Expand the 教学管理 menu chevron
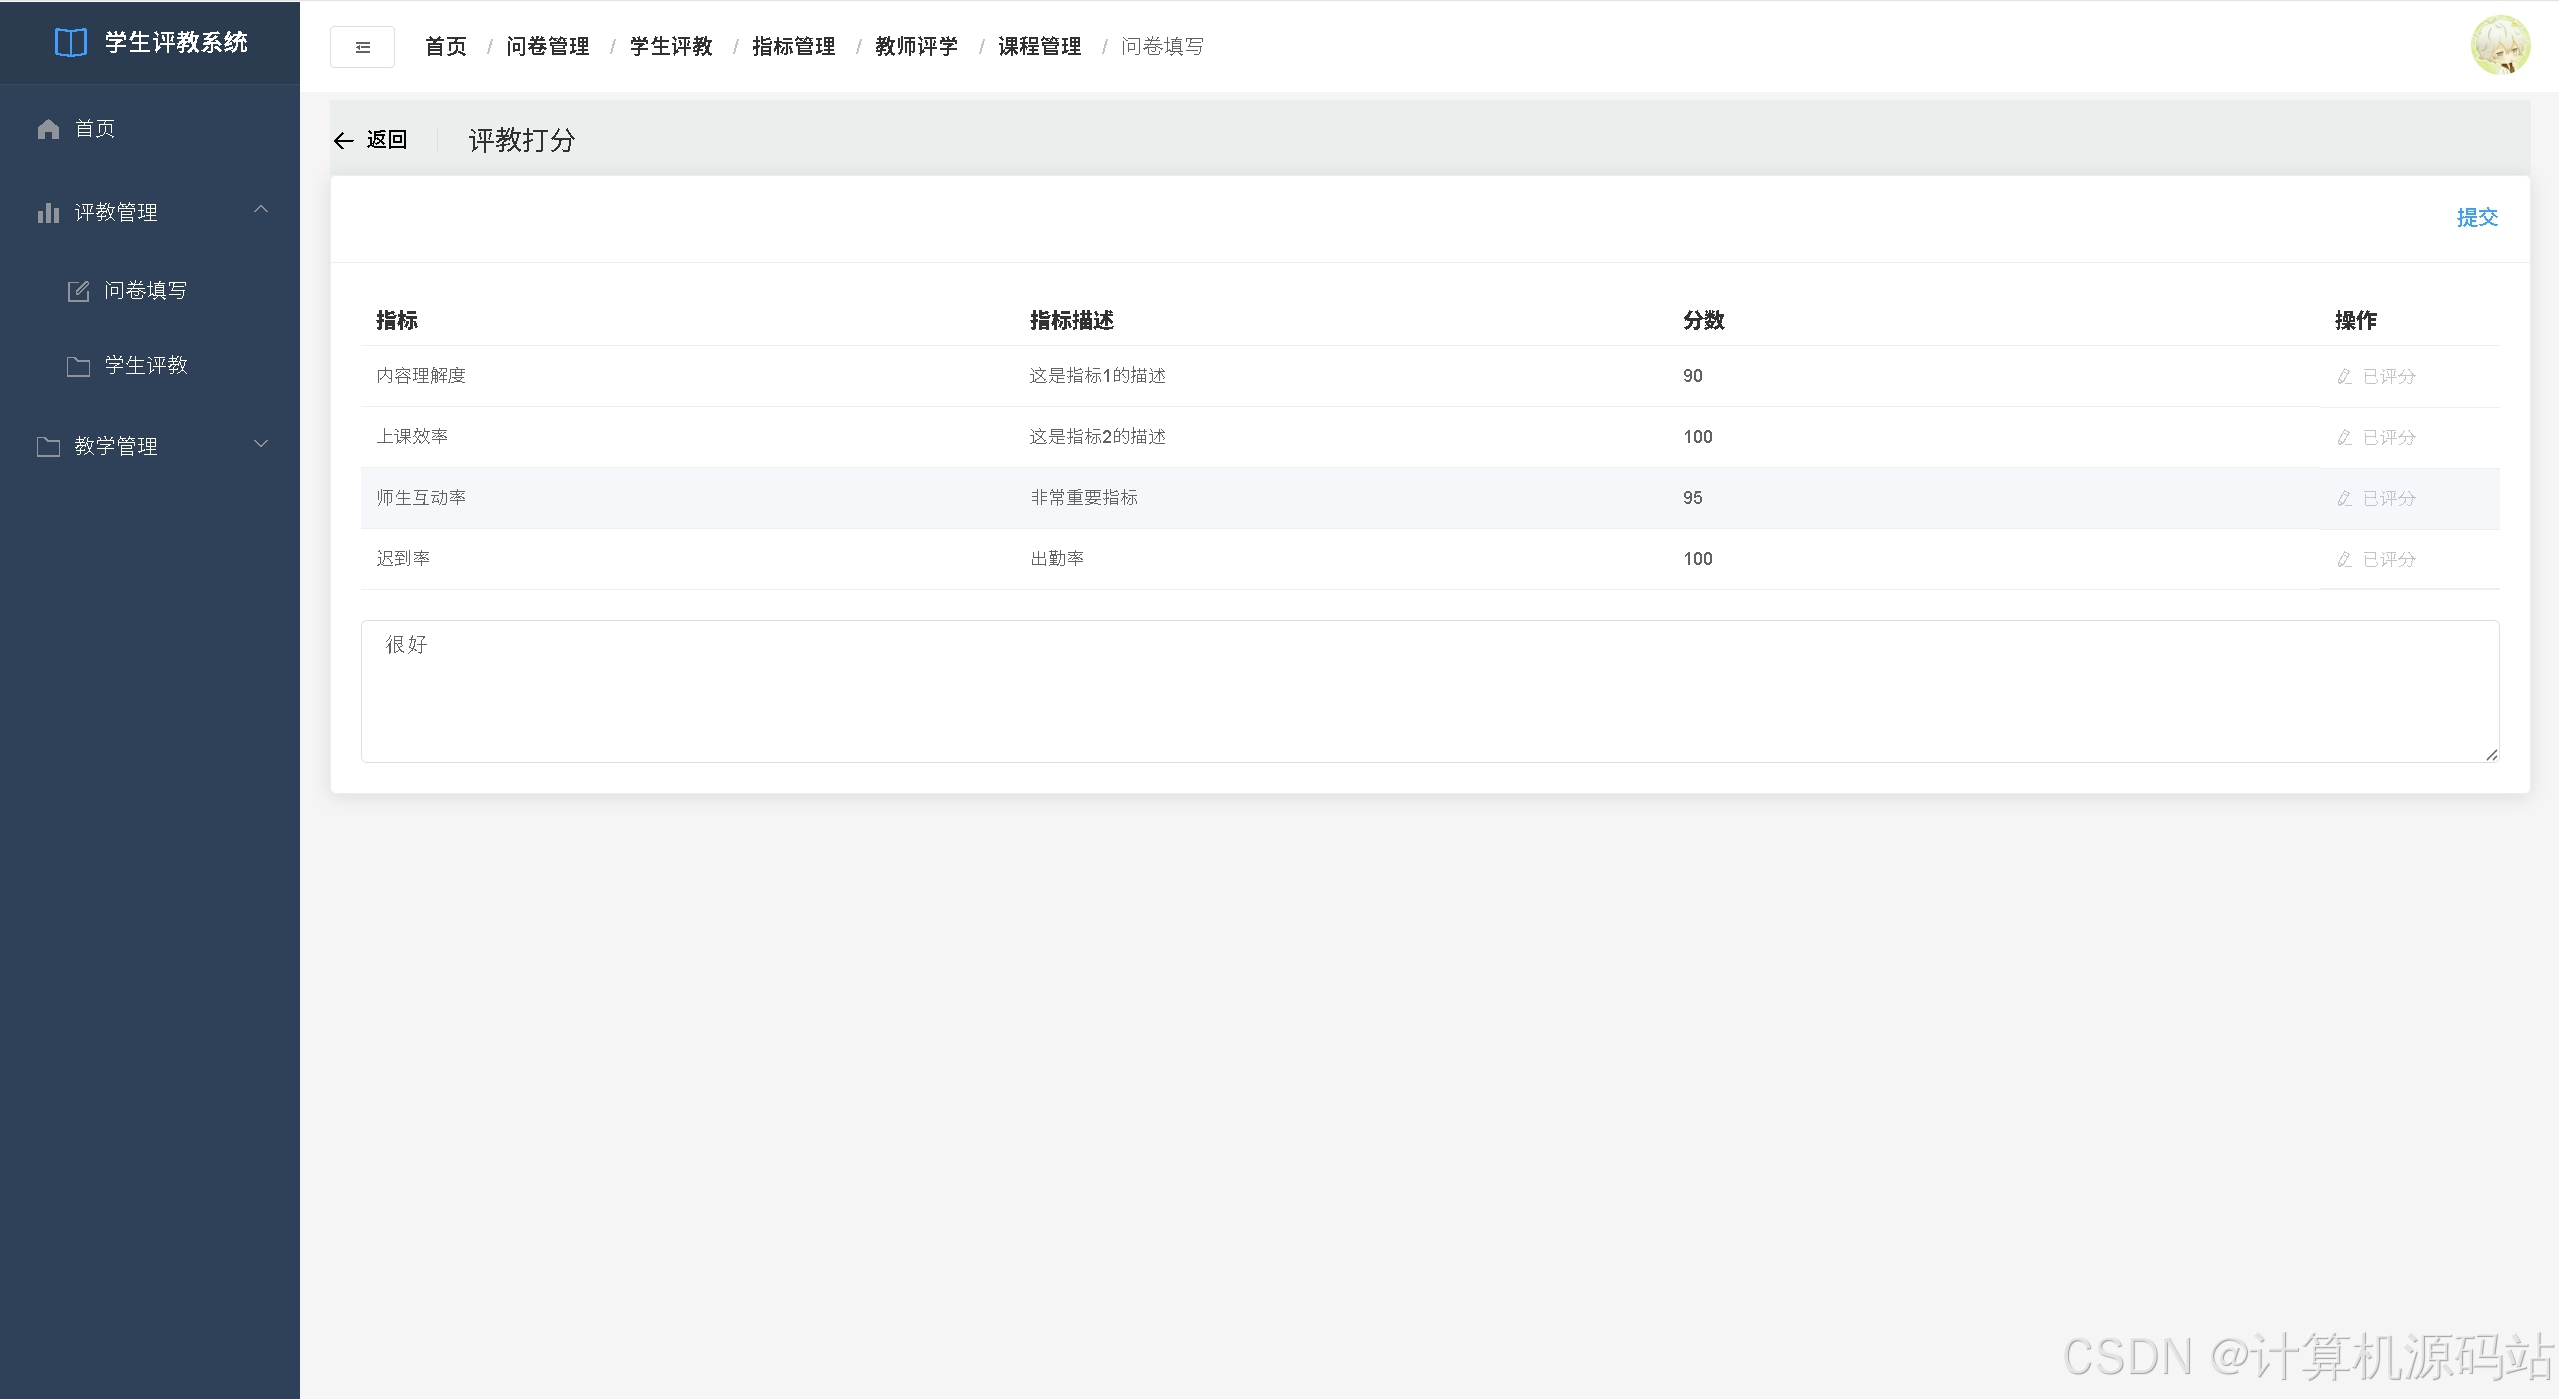This screenshot has width=2559, height=1399. 261,444
